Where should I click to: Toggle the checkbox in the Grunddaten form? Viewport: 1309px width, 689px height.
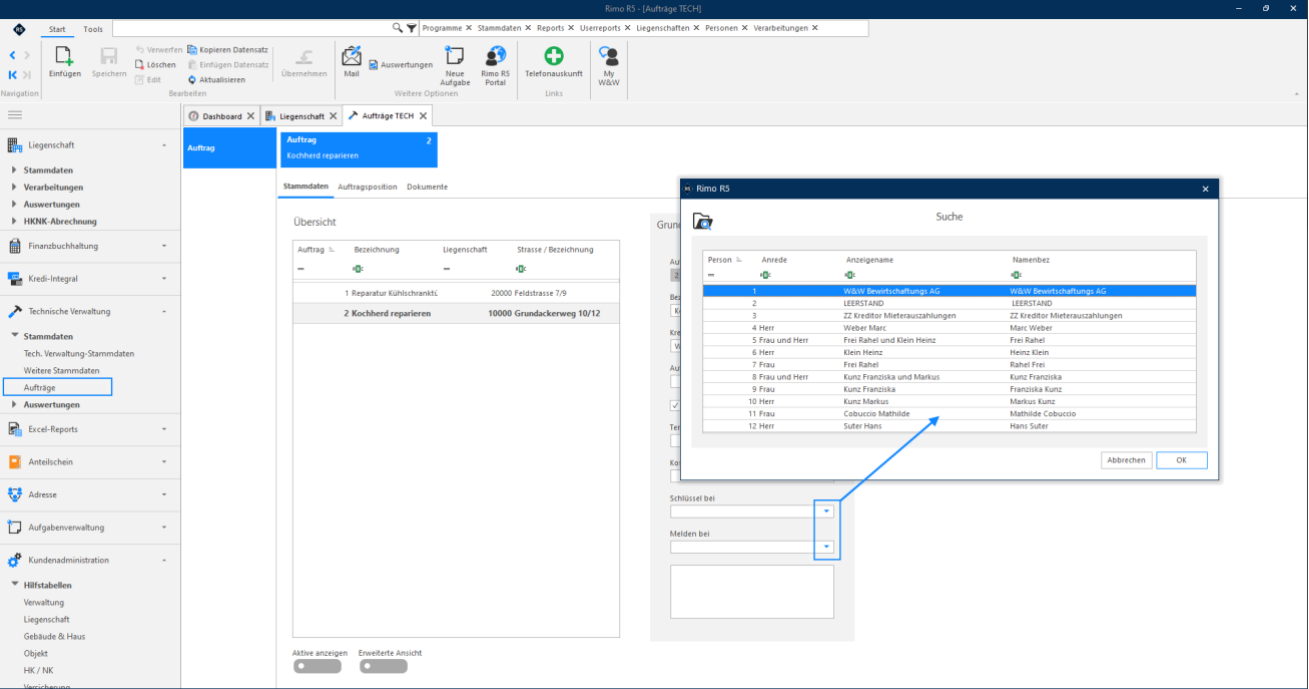(x=675, y=405)
